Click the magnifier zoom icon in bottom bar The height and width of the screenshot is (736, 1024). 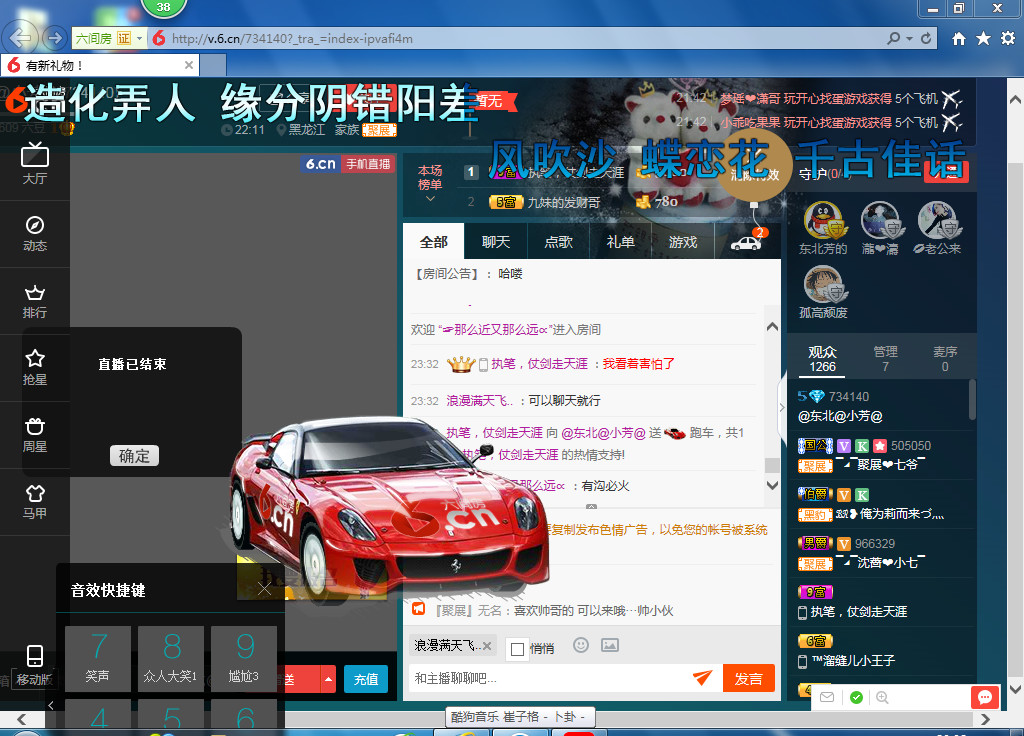click(882, 697)
